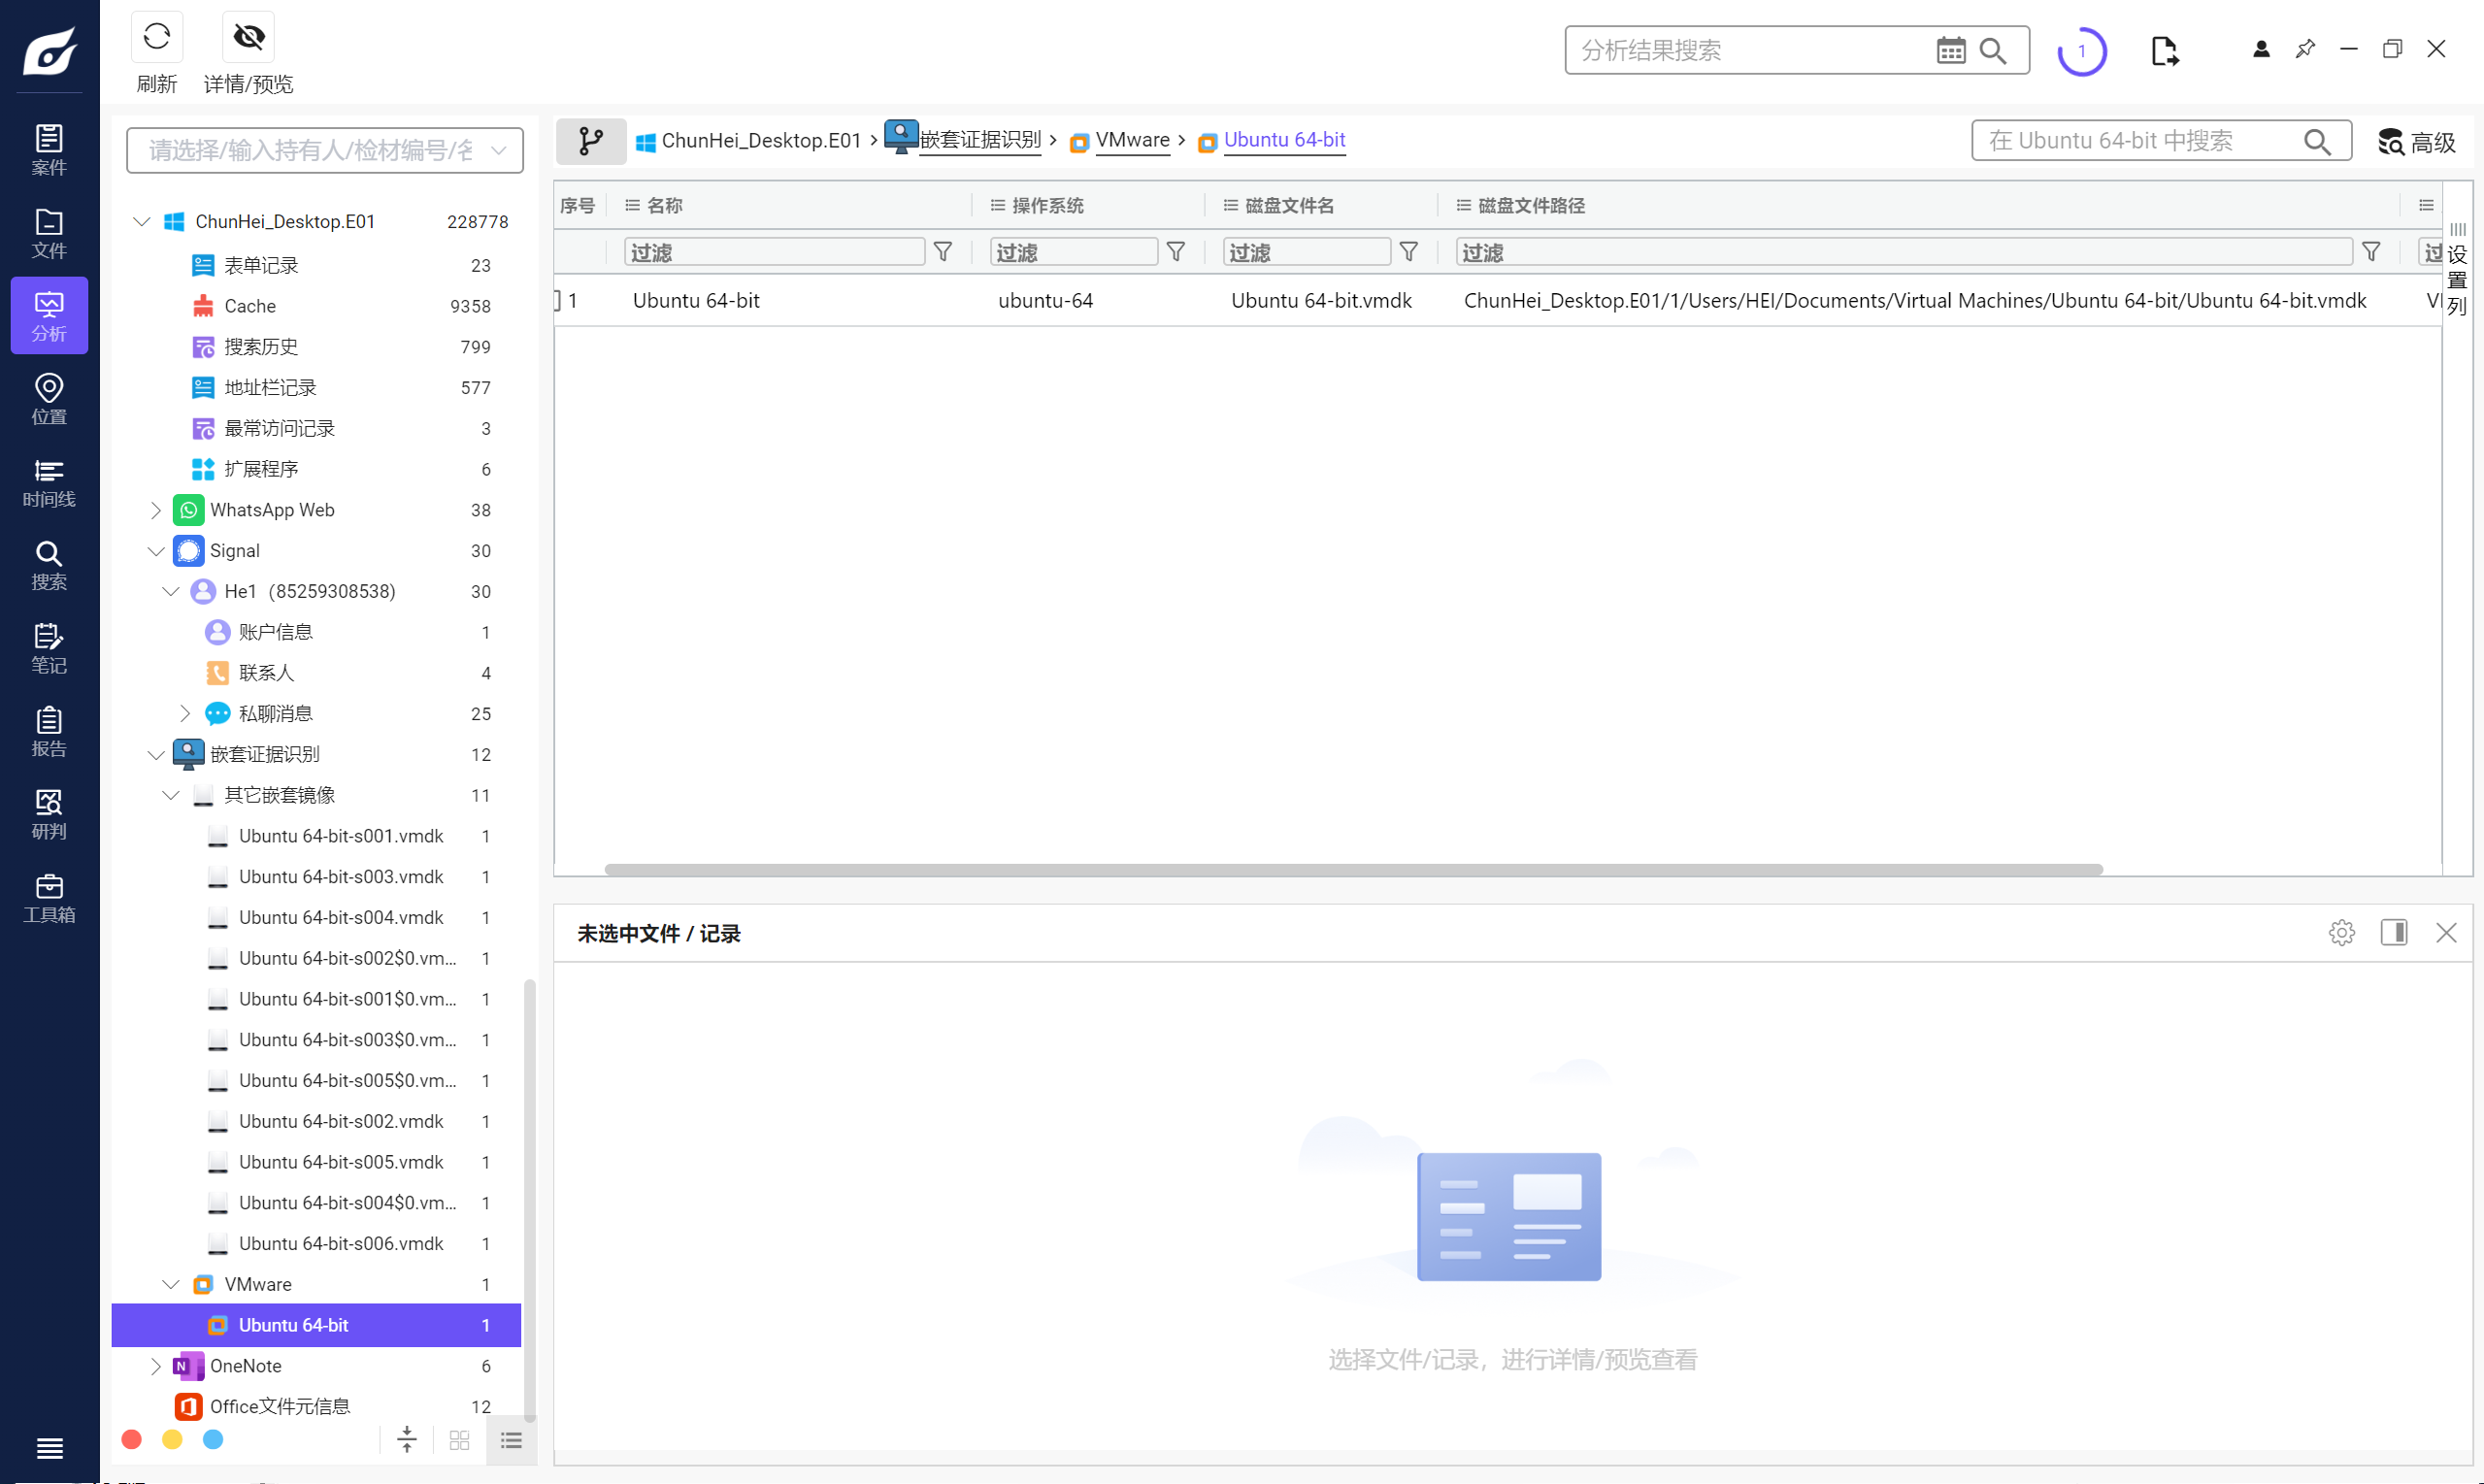Open the 案件 case sidebar tab
Viewport: 2484px width, 1484px height.
pyautogui.click(x=49, y=150)
